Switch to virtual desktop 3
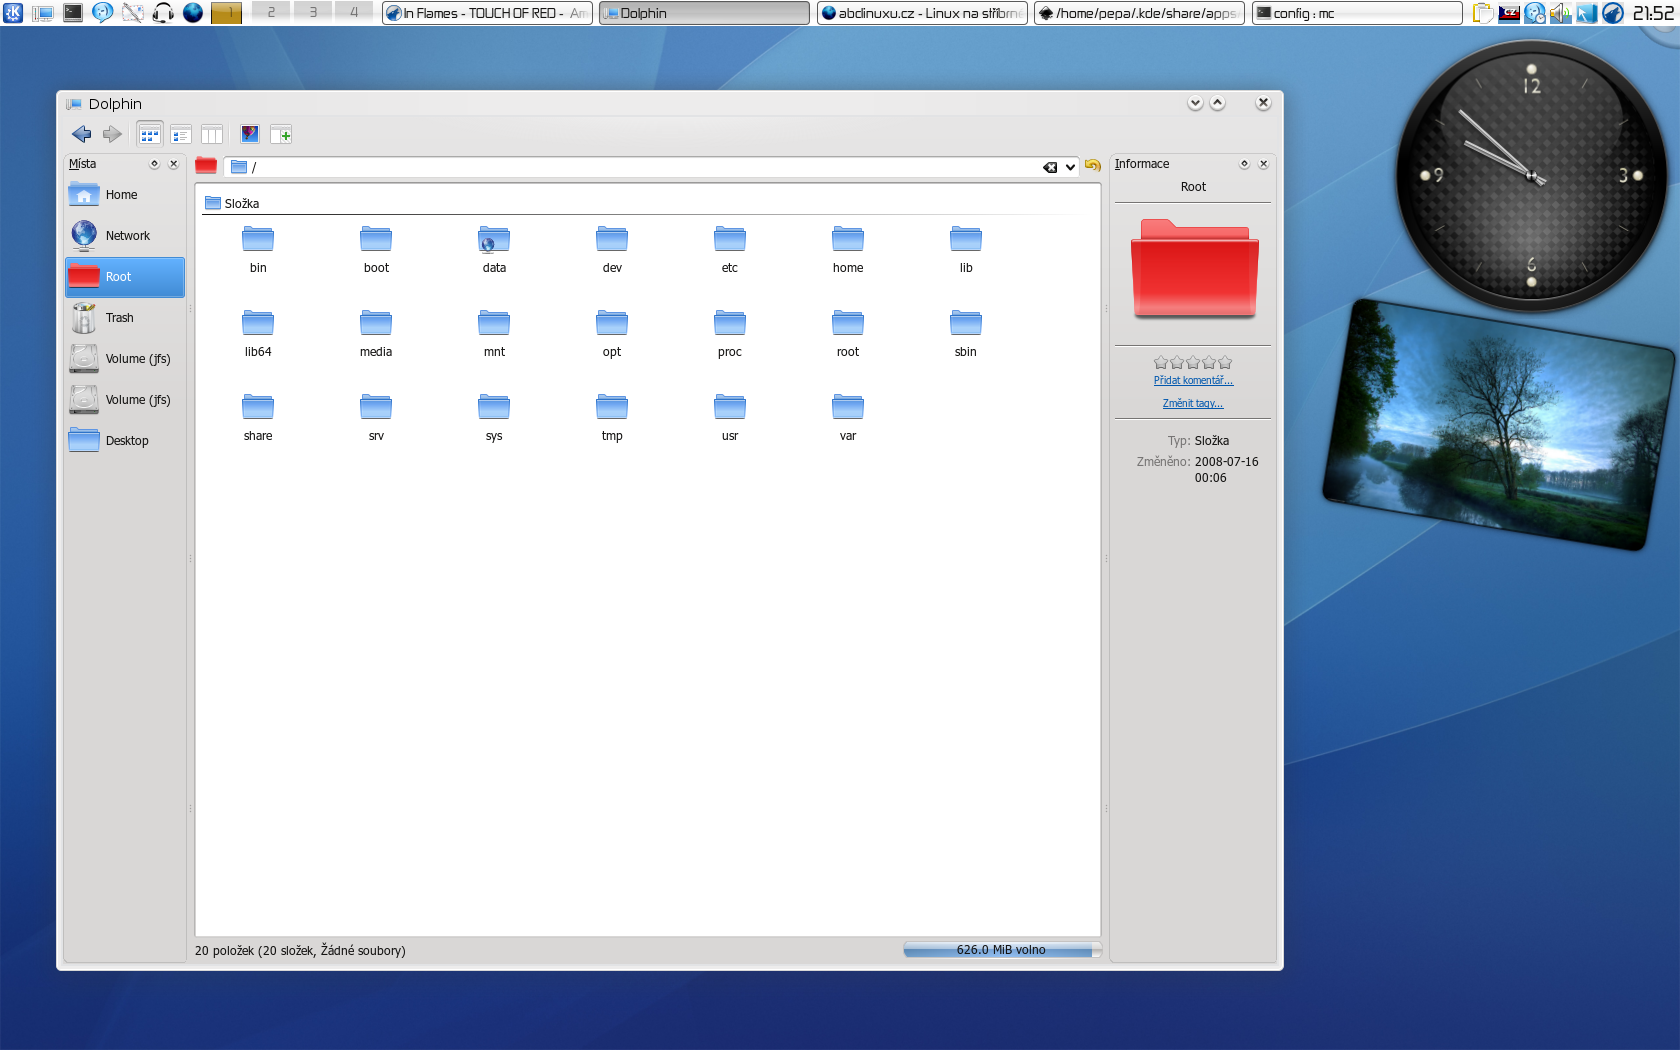 (x=312, y=12)
